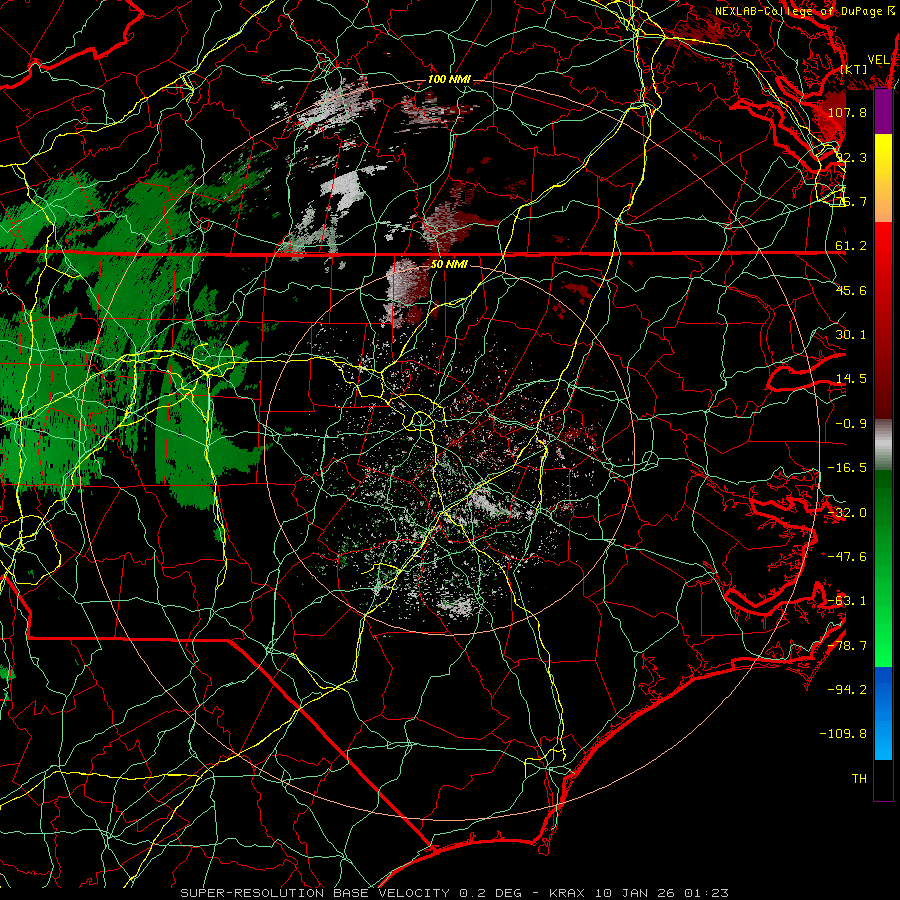Click the 100 NMI range ring label
Screen dimensions: 900x900
click(x=449, y=79)
